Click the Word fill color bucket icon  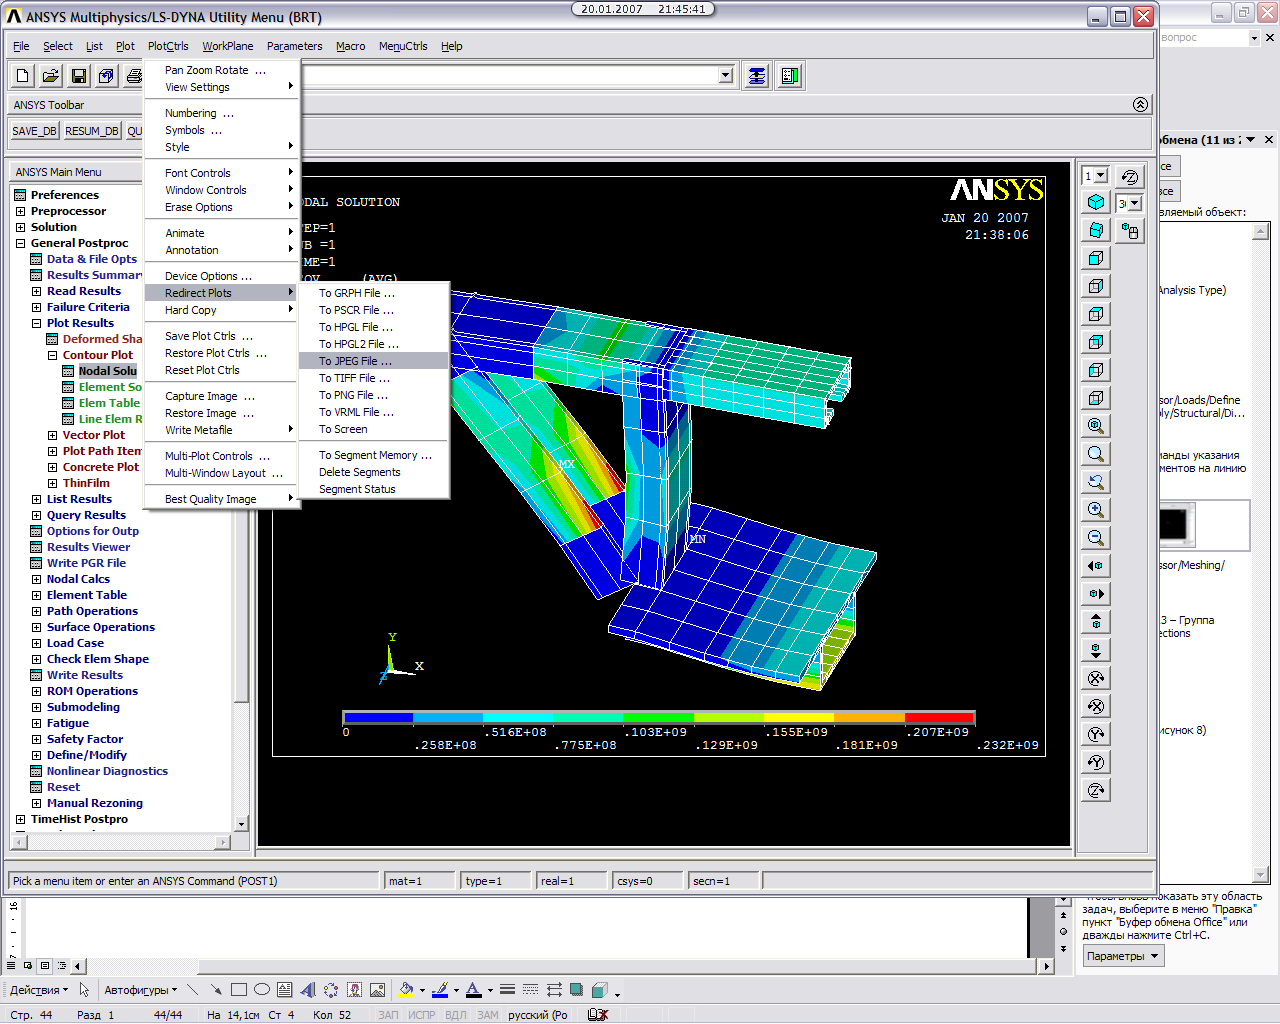[406, 990]
